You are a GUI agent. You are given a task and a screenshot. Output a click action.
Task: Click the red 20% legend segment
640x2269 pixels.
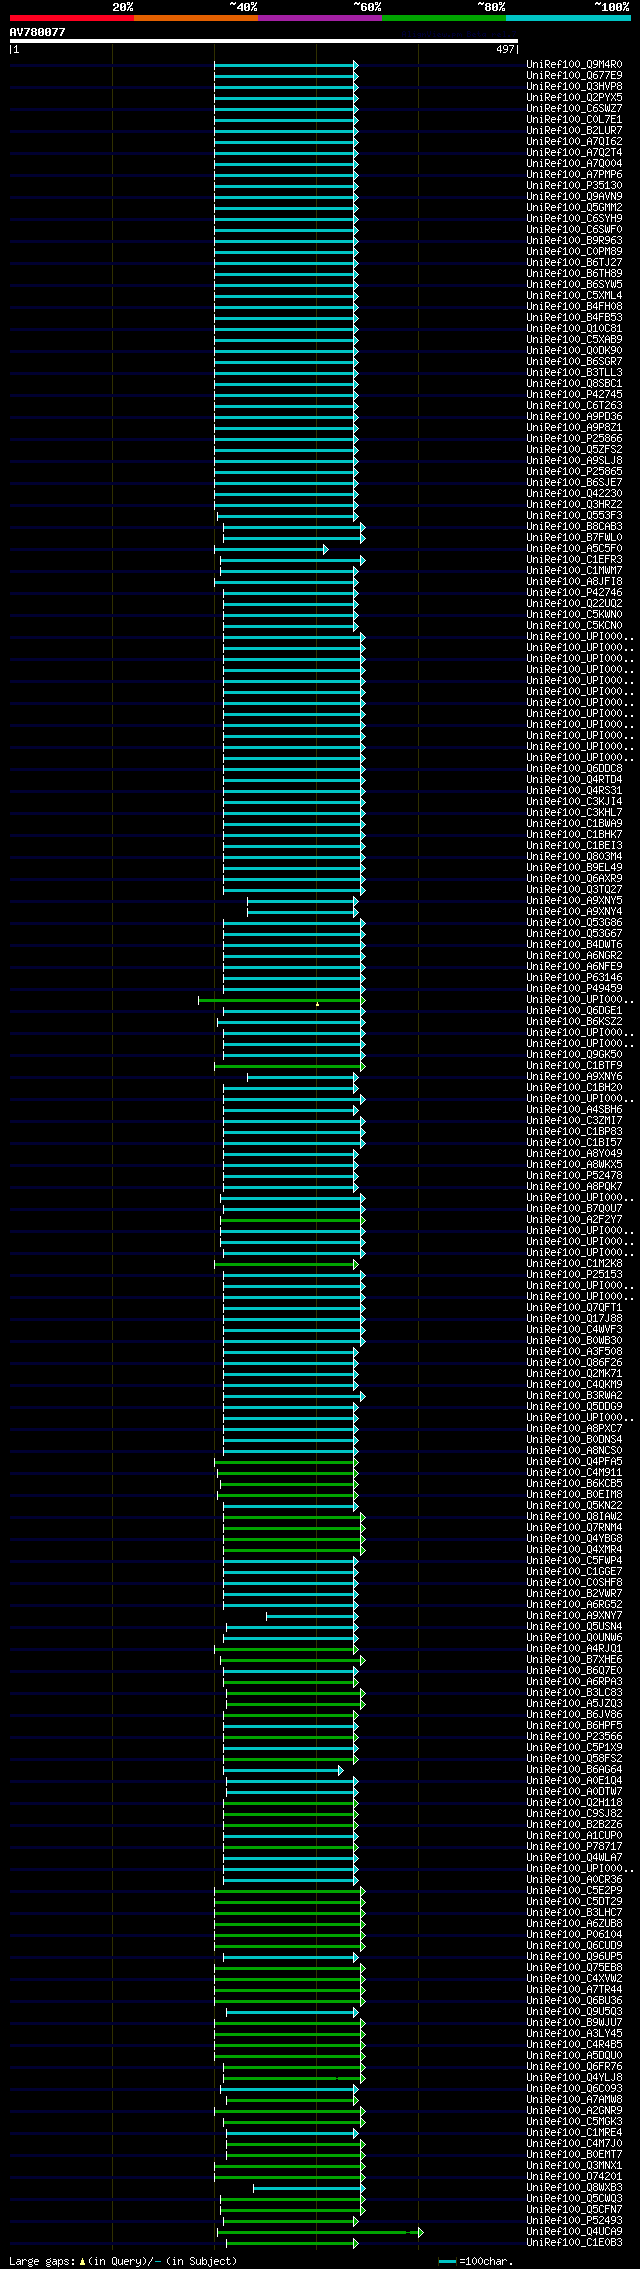coord(72,18)
